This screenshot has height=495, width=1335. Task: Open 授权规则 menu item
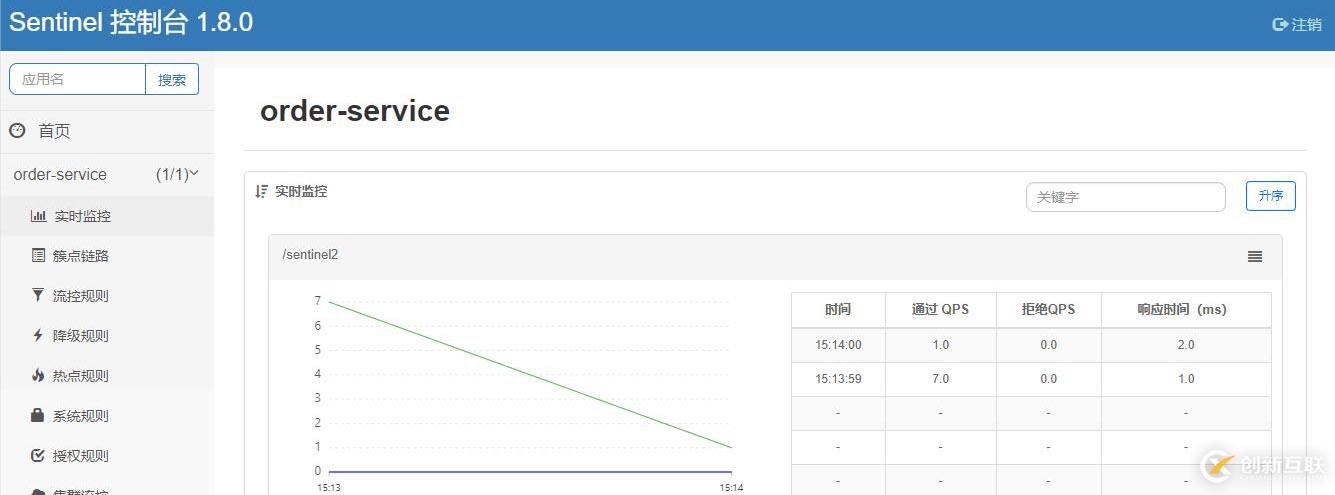click(81, 456)
